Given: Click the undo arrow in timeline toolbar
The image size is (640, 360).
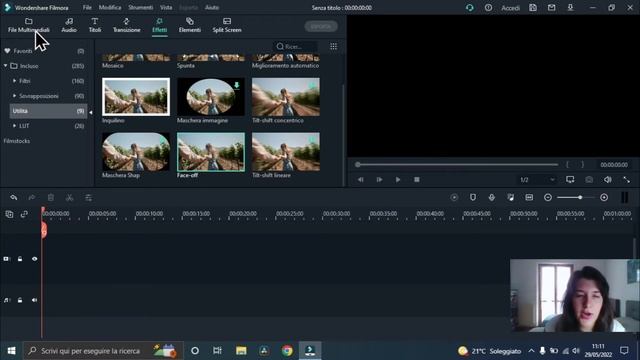Looking at the screenshot, I should [x=13, y=198].
